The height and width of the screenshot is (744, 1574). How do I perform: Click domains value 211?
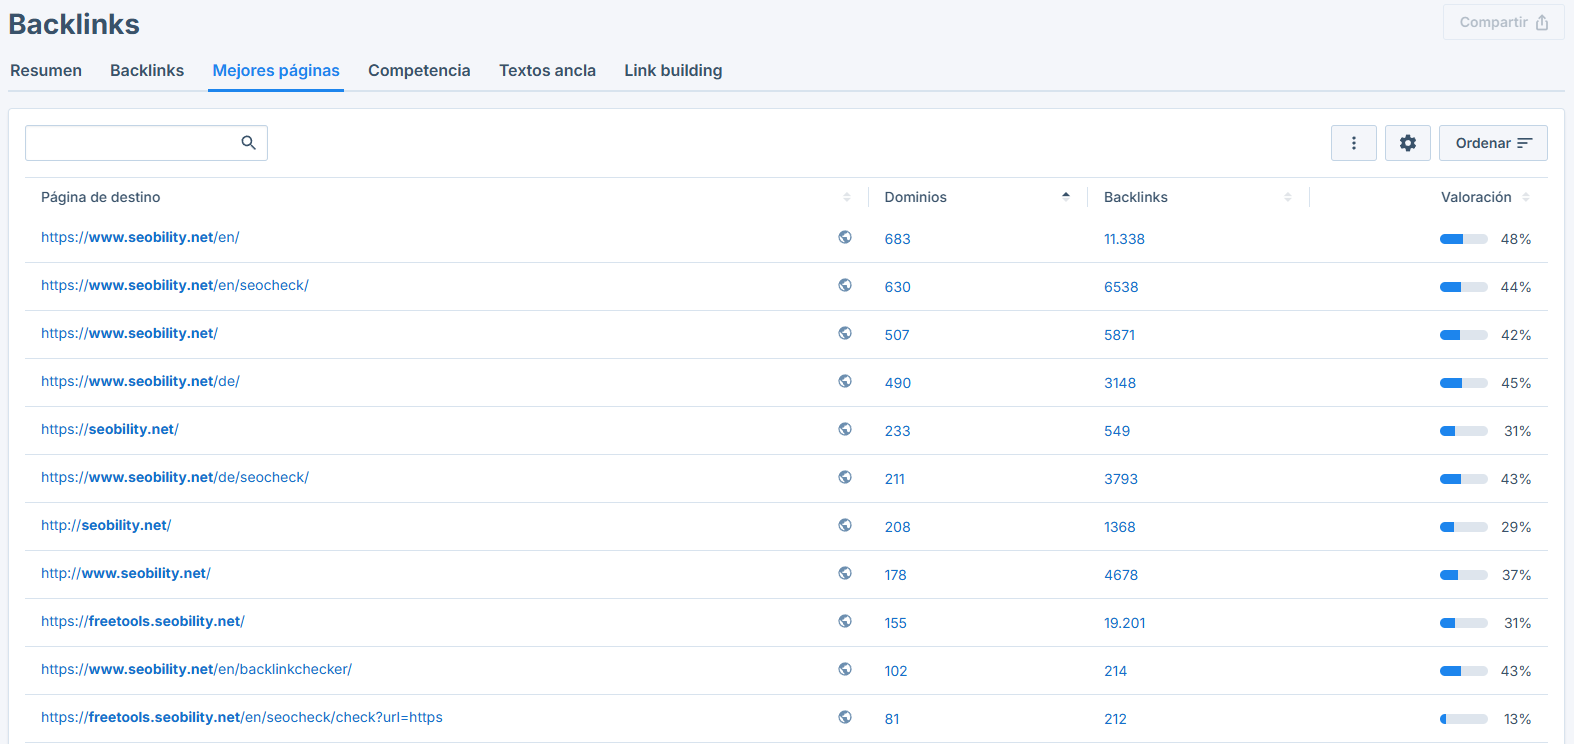click(x=895, y=479)
